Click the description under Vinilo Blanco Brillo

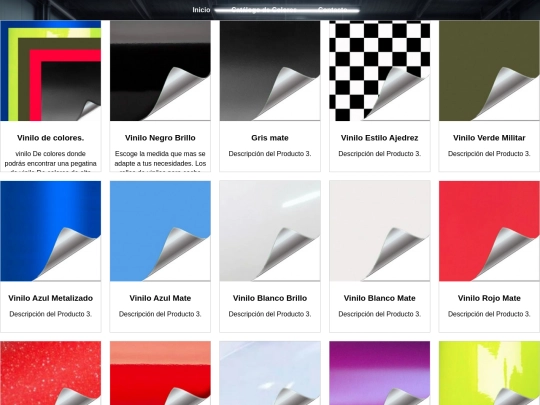[270, 314]
